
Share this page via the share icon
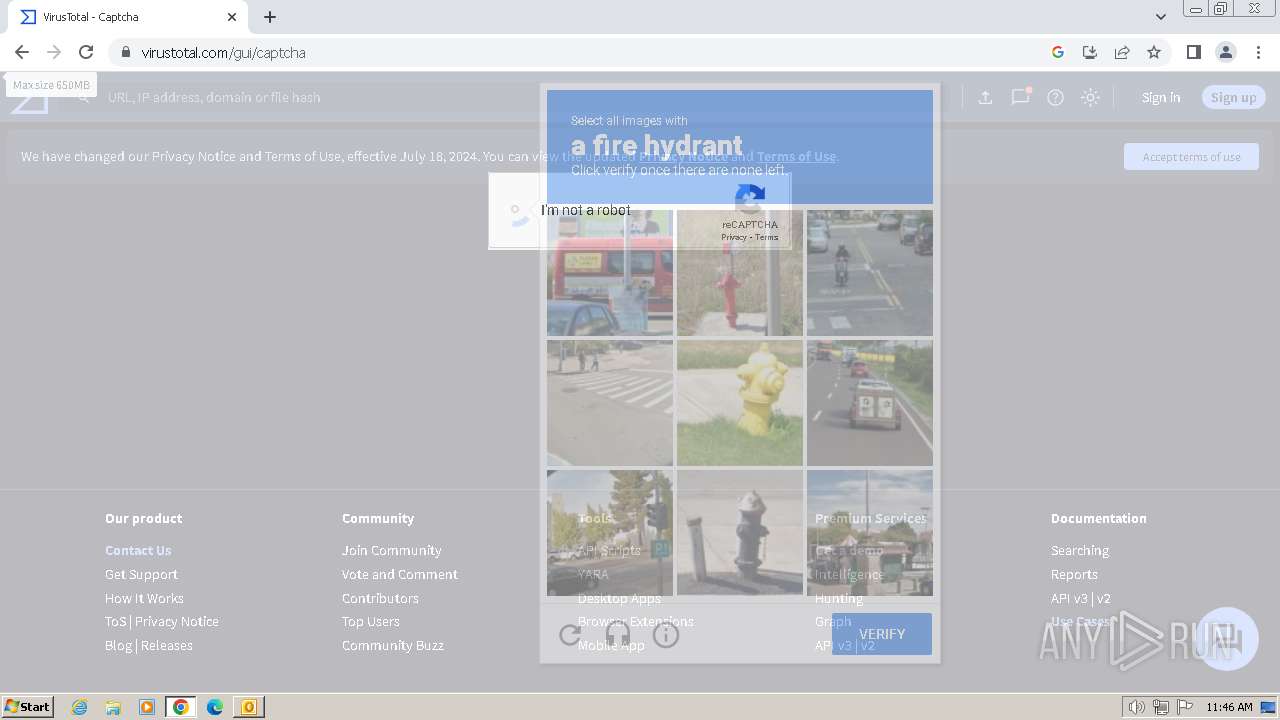[x=1122, y=52]
